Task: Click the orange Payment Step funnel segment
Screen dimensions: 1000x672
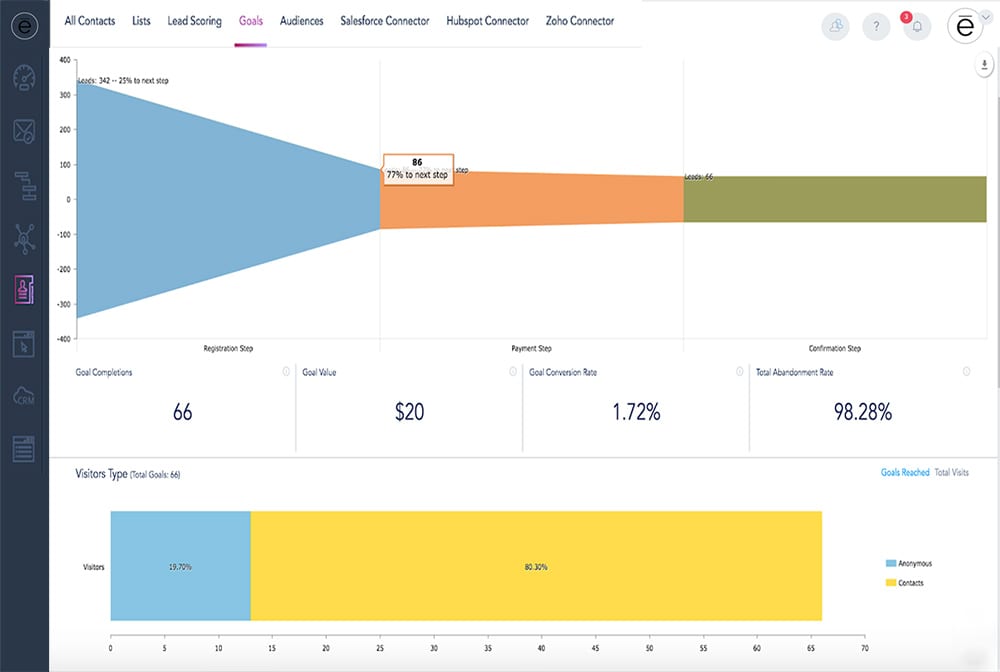Action: pyautogui.click(x=560, y=198)
